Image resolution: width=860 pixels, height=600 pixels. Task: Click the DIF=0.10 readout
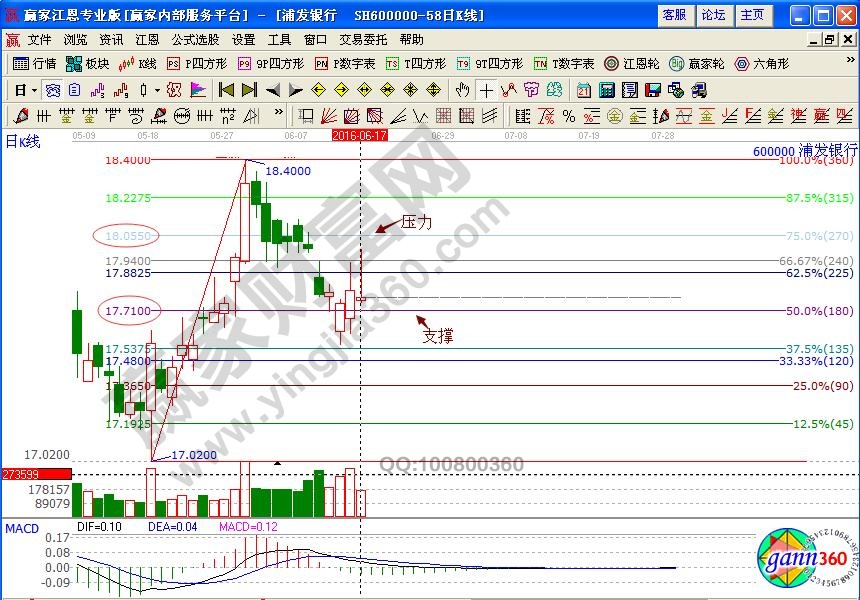[x=99, y=527]
